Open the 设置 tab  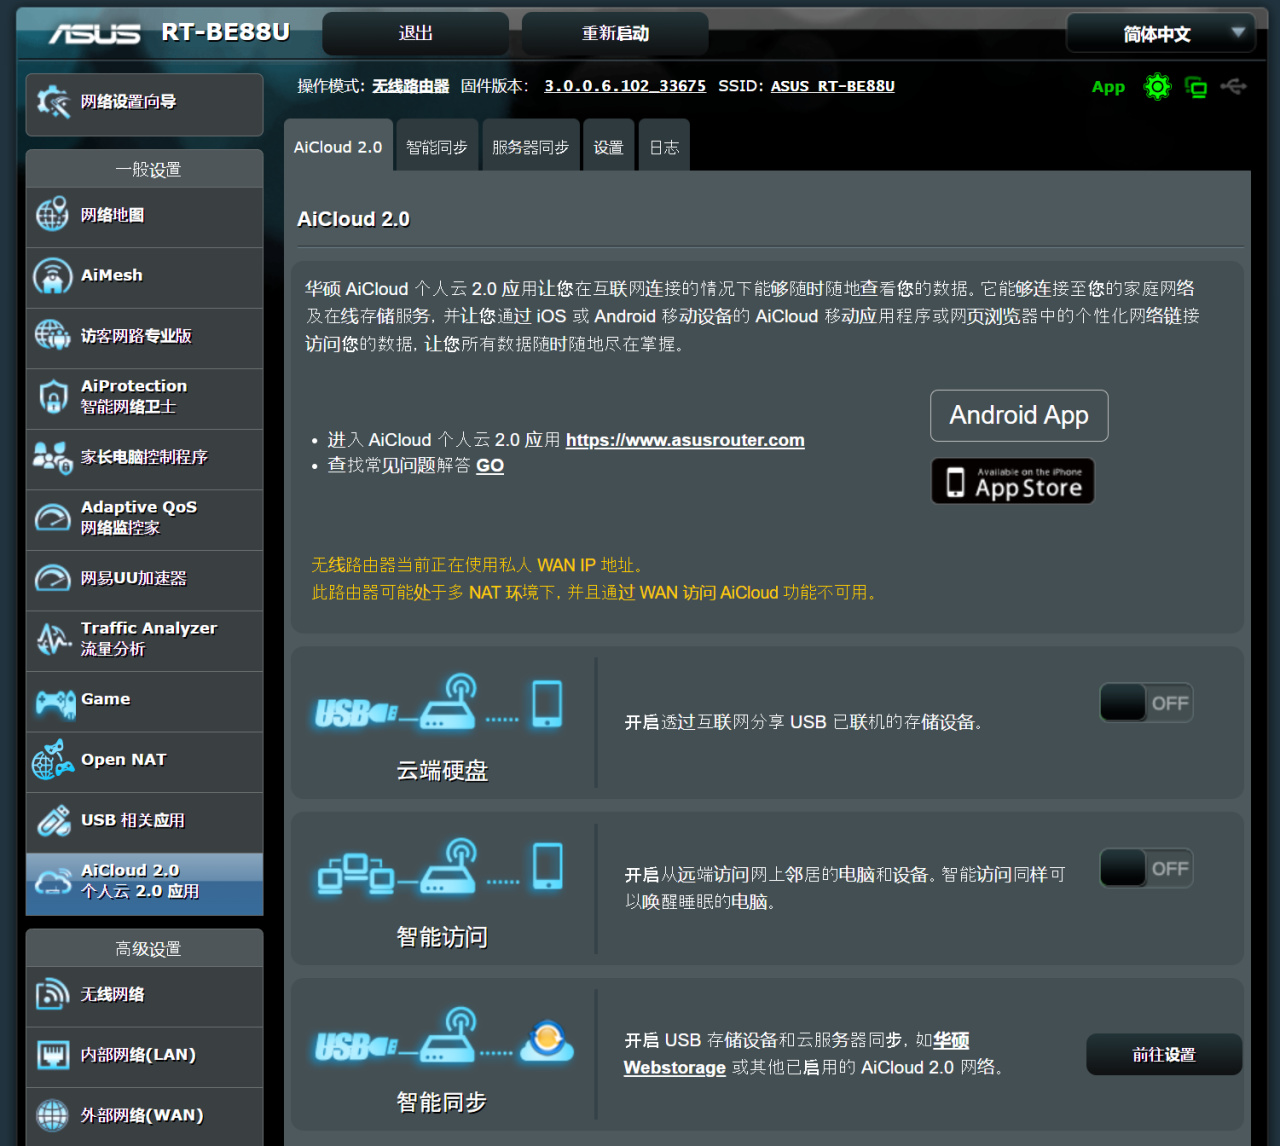click(609, 146)
